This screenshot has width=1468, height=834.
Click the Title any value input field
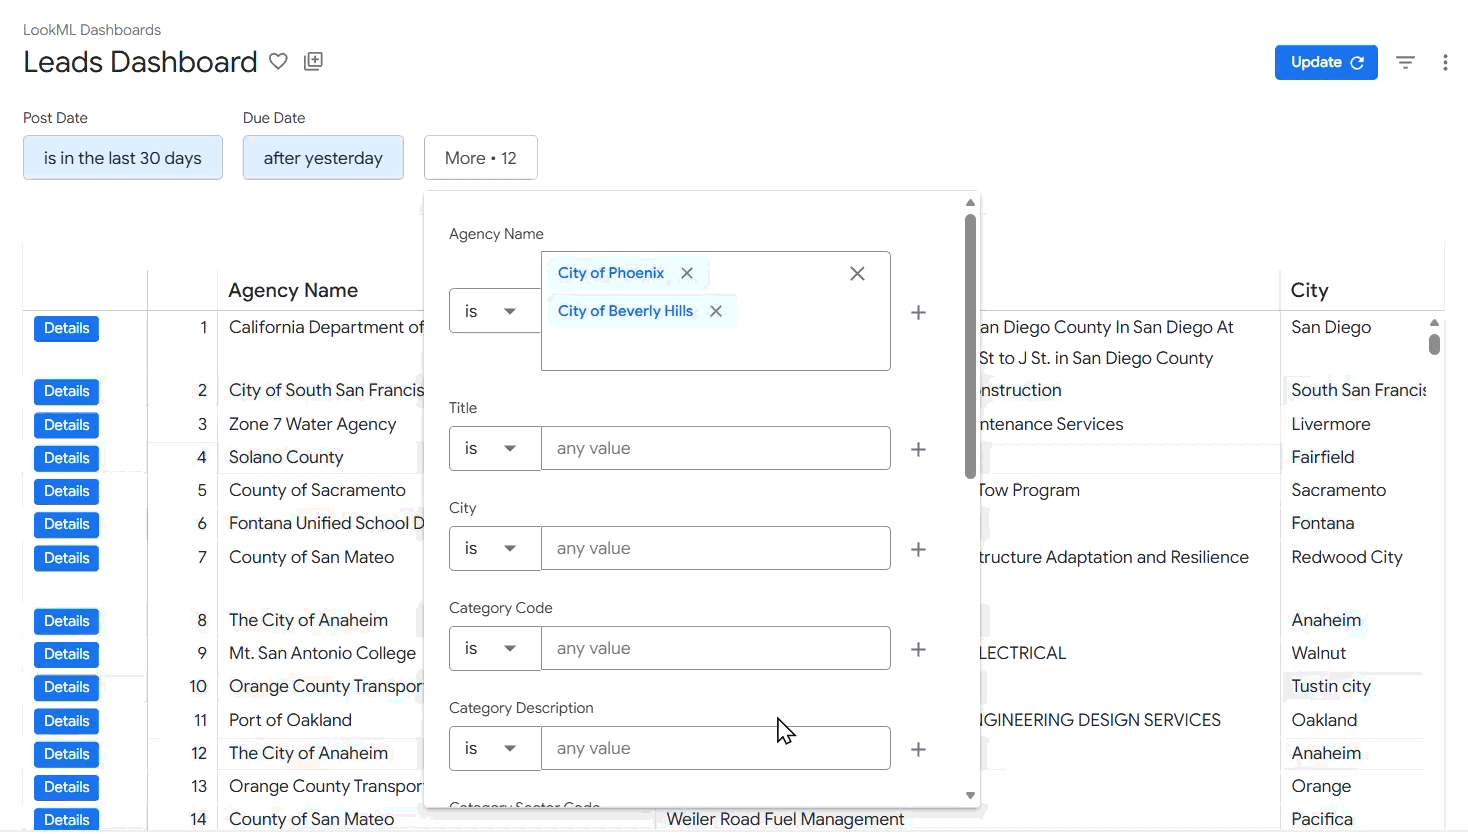tap(716, 448)
